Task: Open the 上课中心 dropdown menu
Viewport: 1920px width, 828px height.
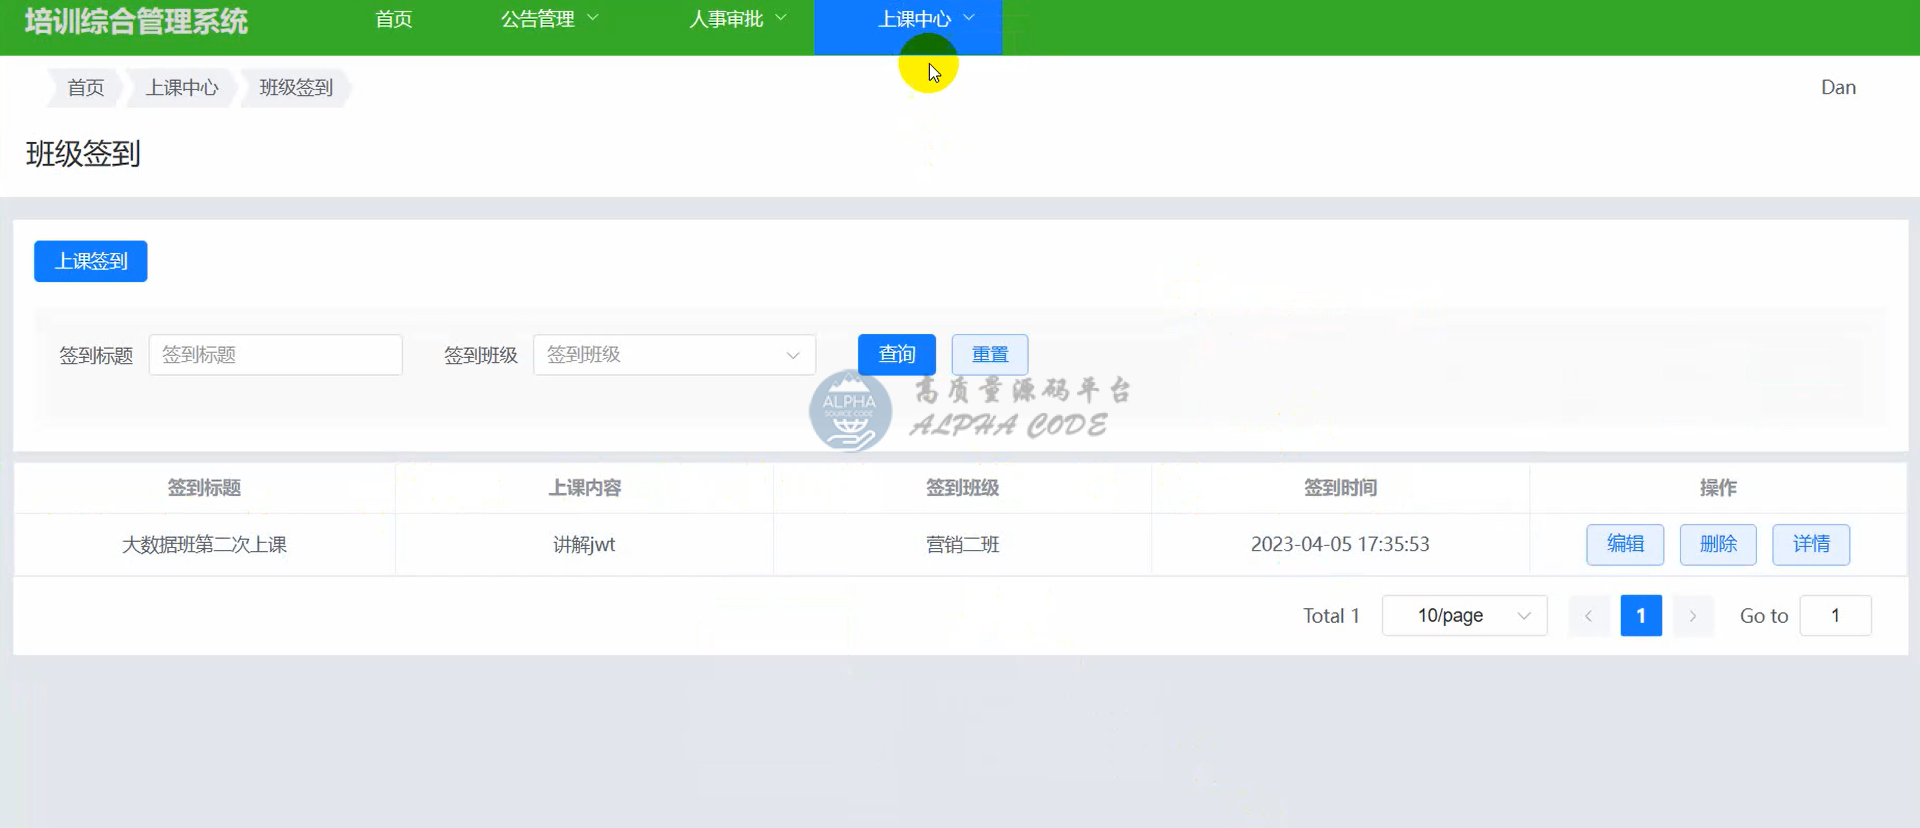Action: [924, 19]
